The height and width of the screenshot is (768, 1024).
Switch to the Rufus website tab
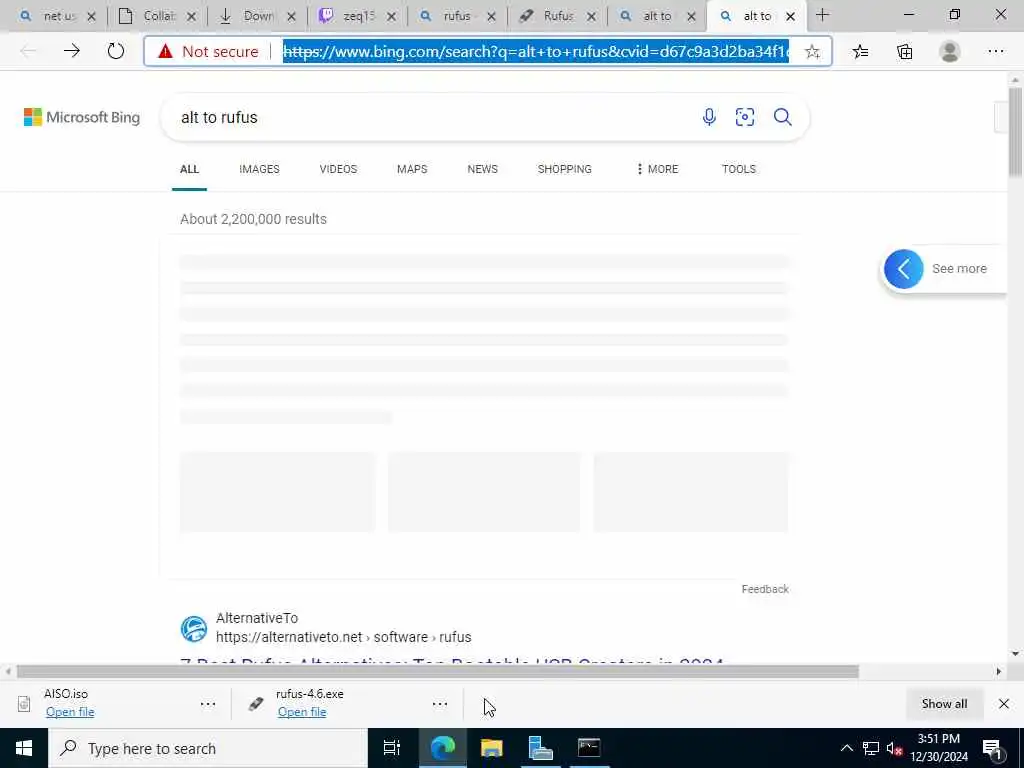[x=558, y=16]
